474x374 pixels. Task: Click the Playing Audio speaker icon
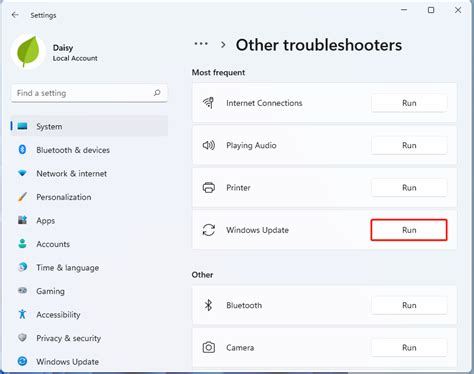(209, 145)
